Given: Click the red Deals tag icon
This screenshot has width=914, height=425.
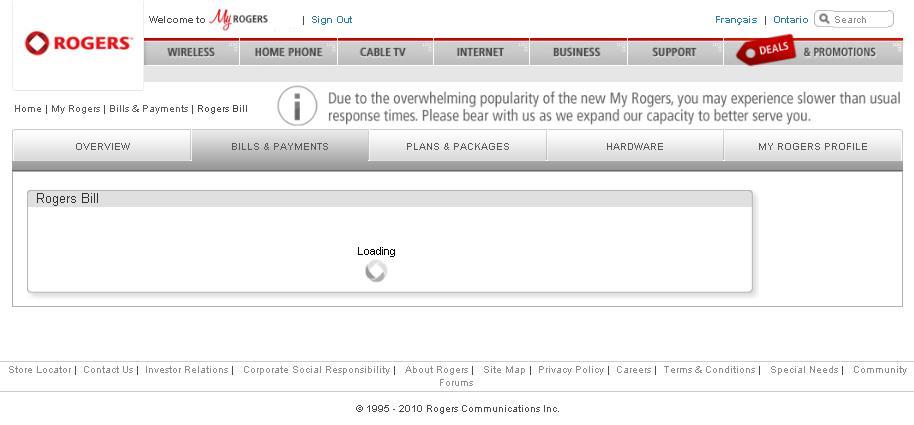Looking at the screenshot, I should [x=767, y=51].
